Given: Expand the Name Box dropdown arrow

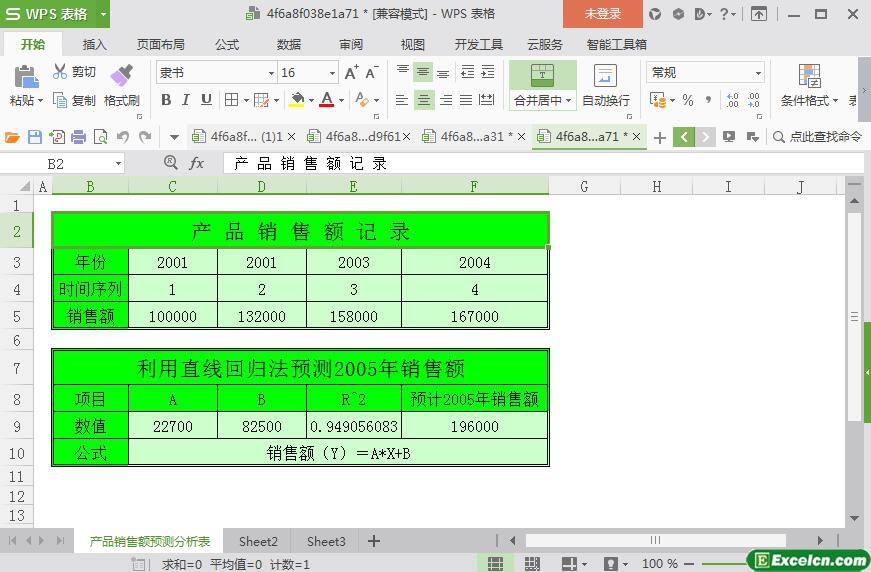Looking at the screenshot, I should pos(118,164).
